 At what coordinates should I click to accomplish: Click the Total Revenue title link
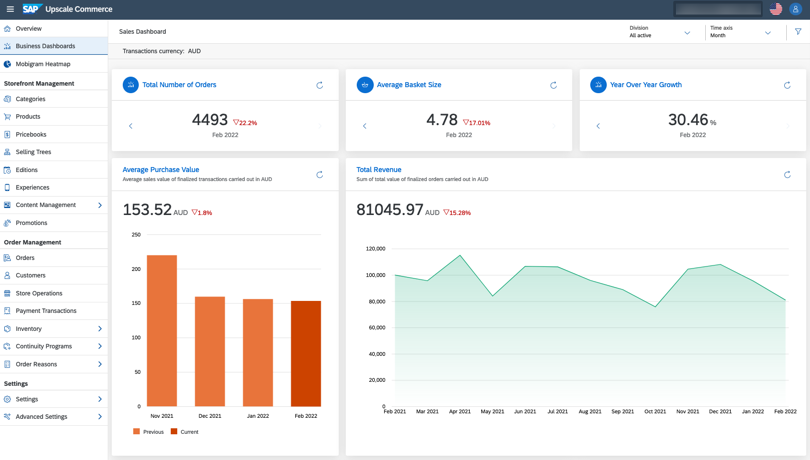point(379,170)
